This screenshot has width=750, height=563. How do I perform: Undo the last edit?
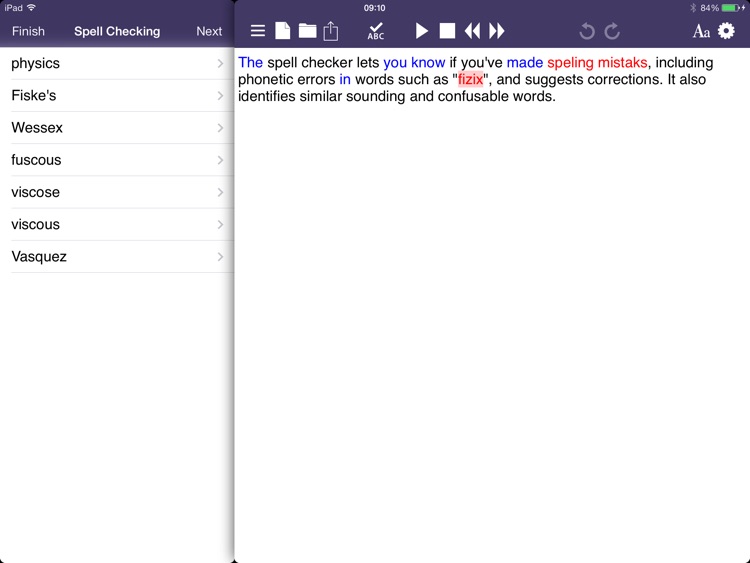(x=587, y=32)
